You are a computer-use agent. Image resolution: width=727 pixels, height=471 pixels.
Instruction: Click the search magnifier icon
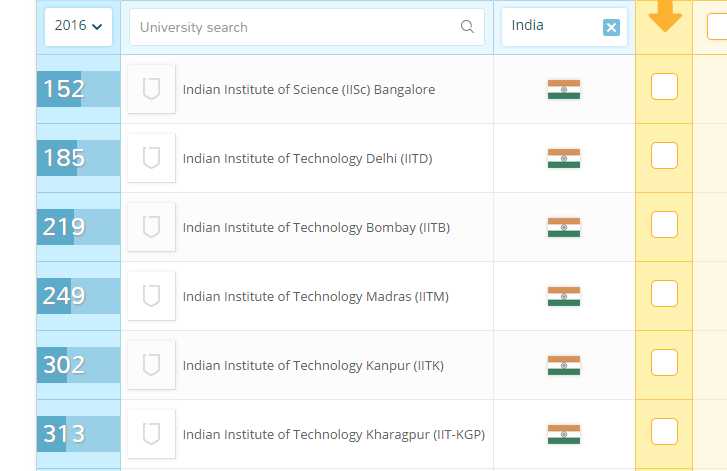(x=467, y=27)
